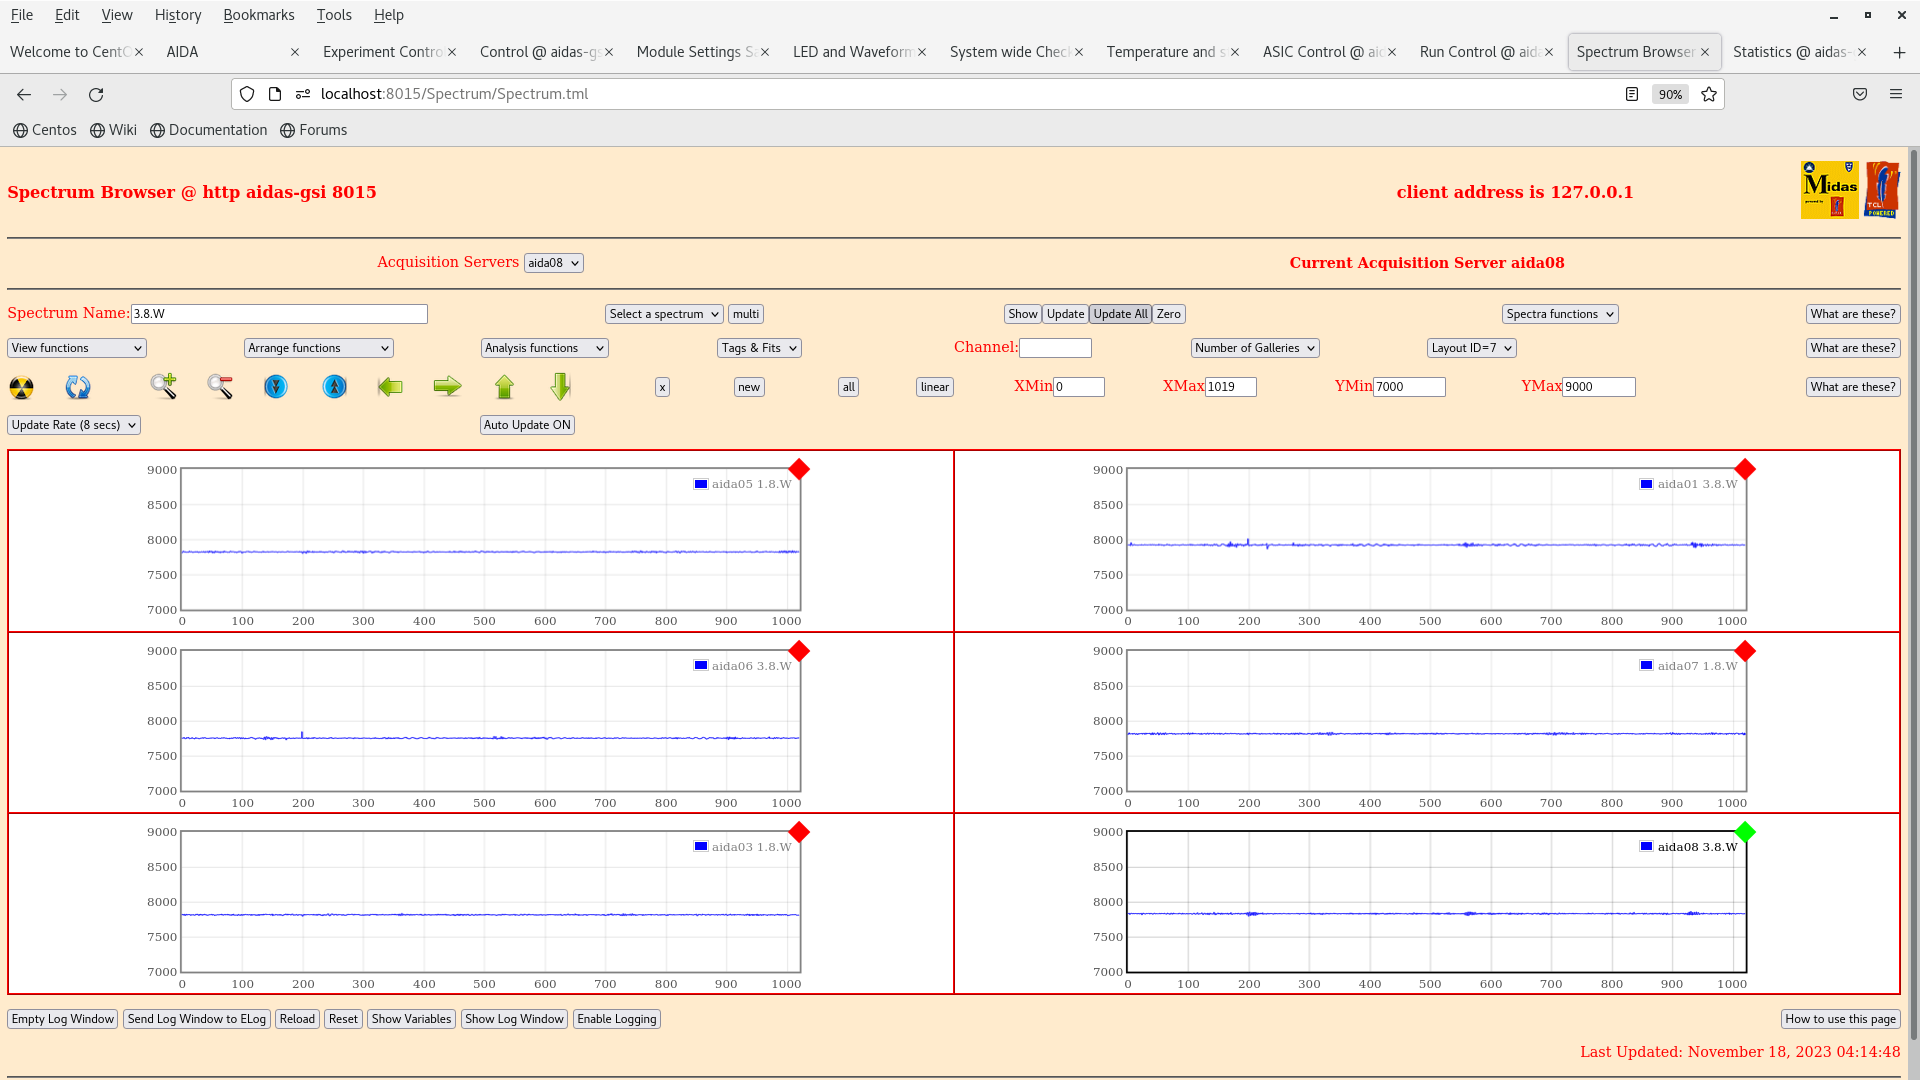Click the Spectrum Name input field
Screen dimensions: 1920x1080
click(279, 314)
